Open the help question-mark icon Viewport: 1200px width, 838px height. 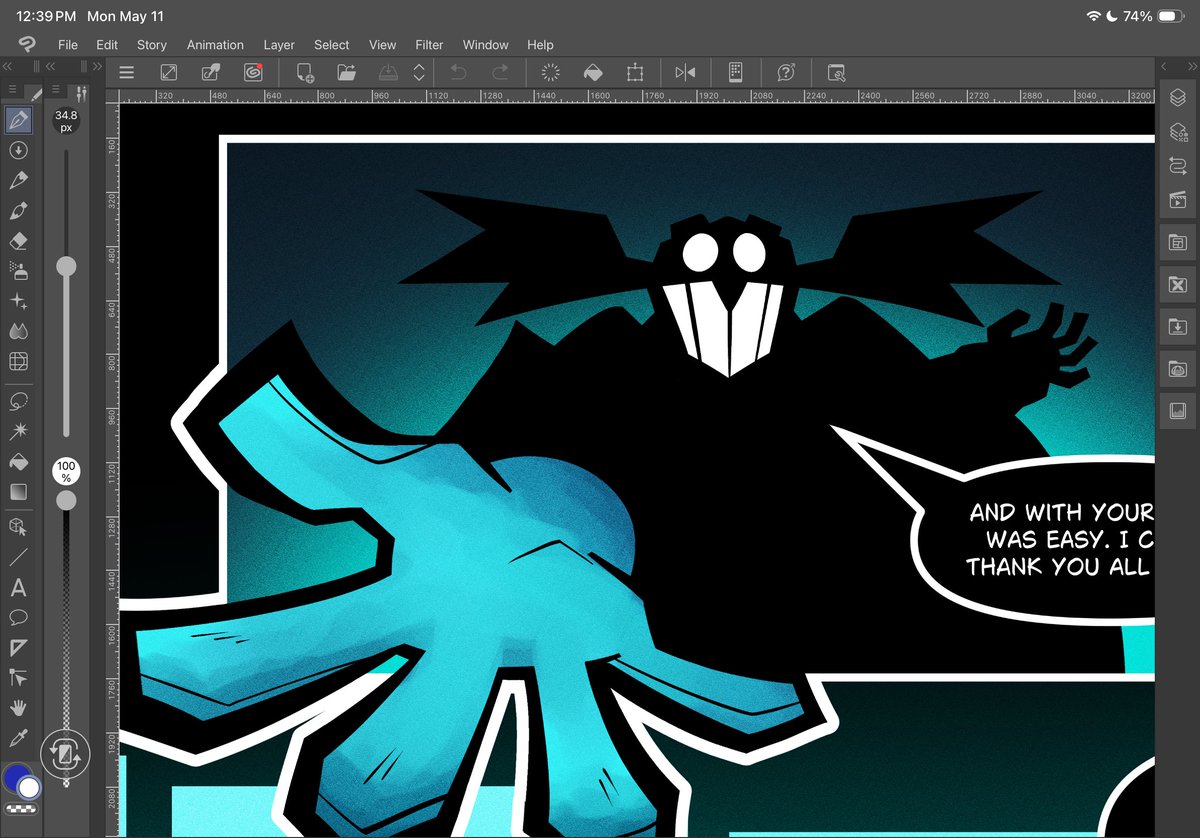786,72
